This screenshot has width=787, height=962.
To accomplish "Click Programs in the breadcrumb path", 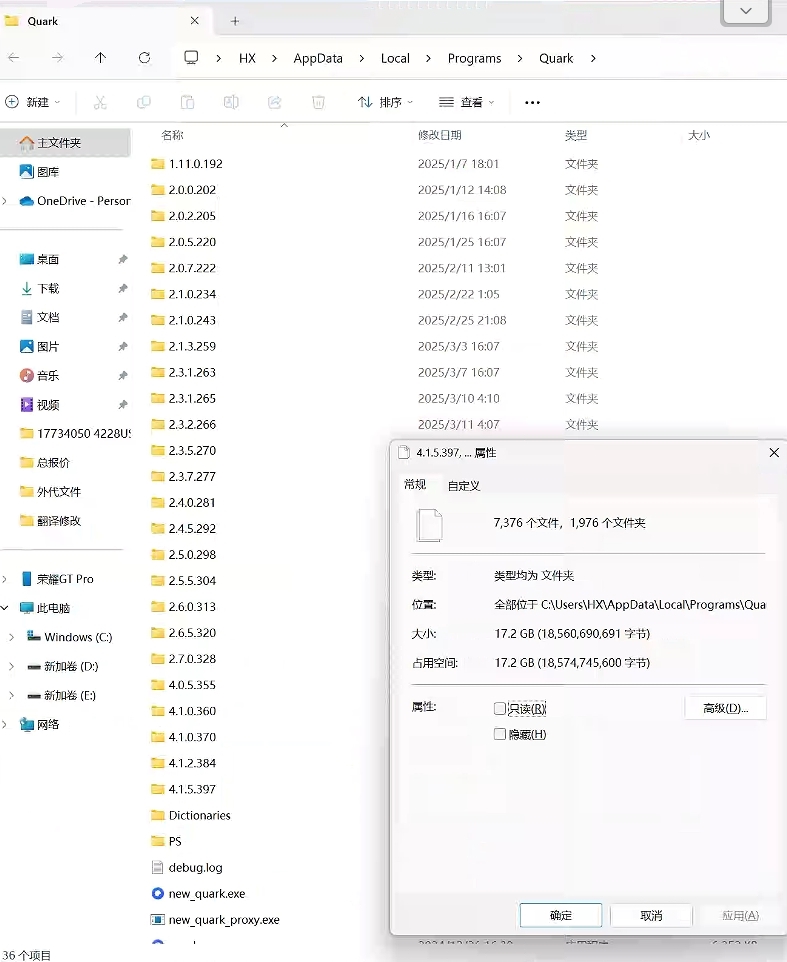I will [x=474, y=58].
